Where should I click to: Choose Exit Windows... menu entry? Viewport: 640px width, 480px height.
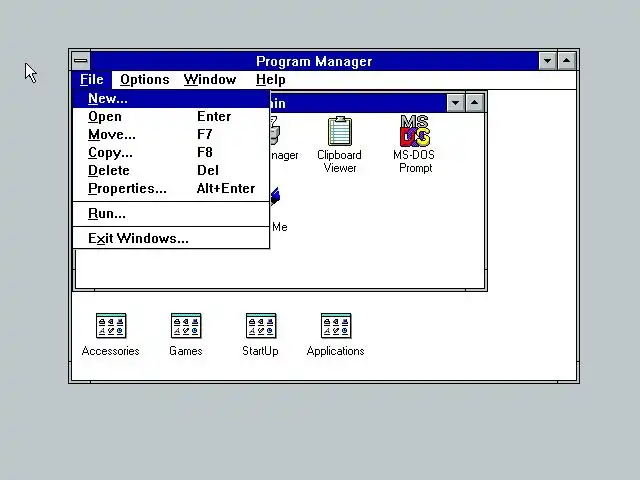[171, 239]
